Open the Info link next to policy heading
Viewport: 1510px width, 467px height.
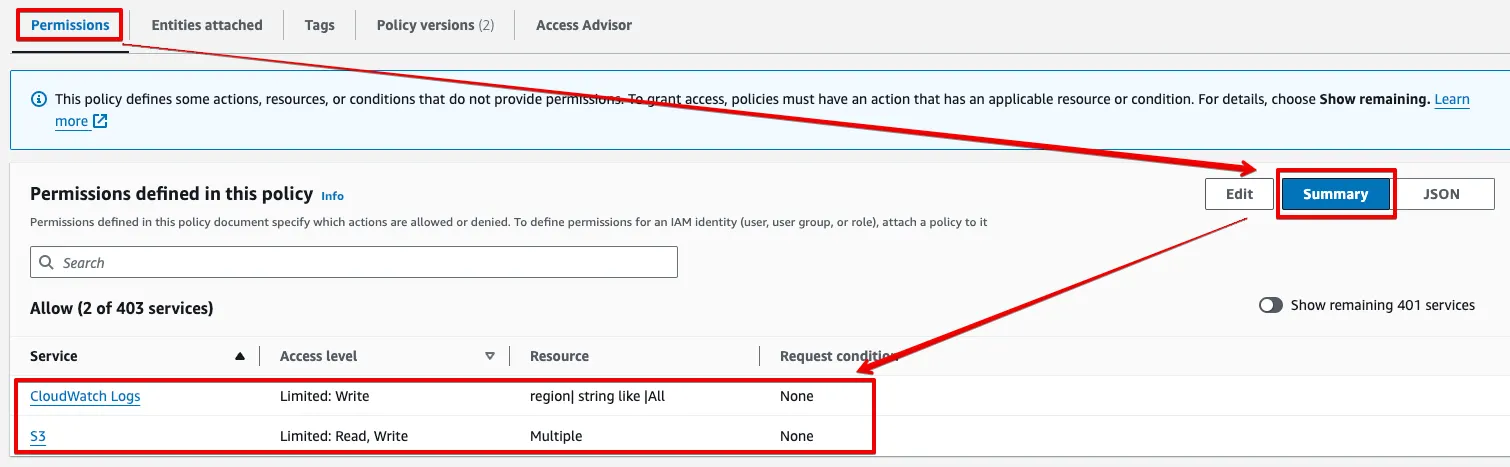[x=332, y=196]
